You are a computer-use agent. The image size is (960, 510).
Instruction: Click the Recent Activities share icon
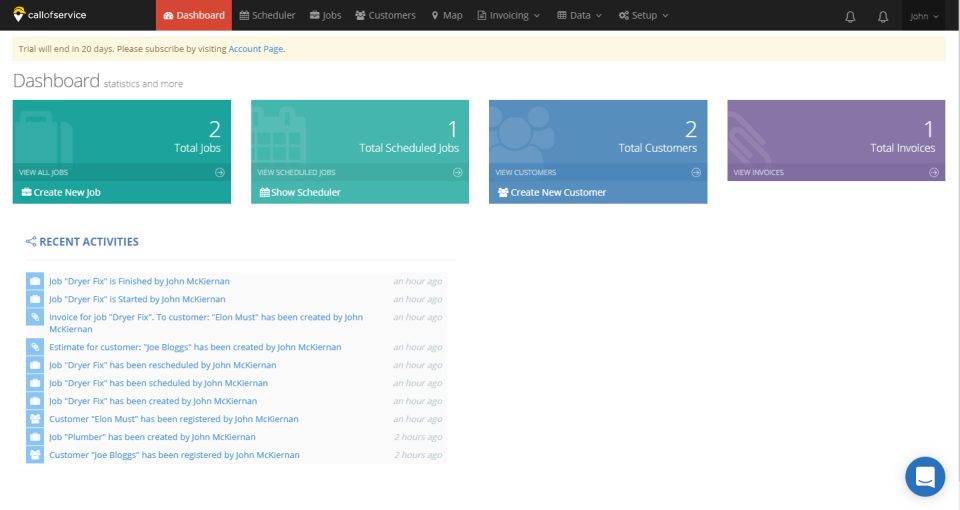[31, 242]
